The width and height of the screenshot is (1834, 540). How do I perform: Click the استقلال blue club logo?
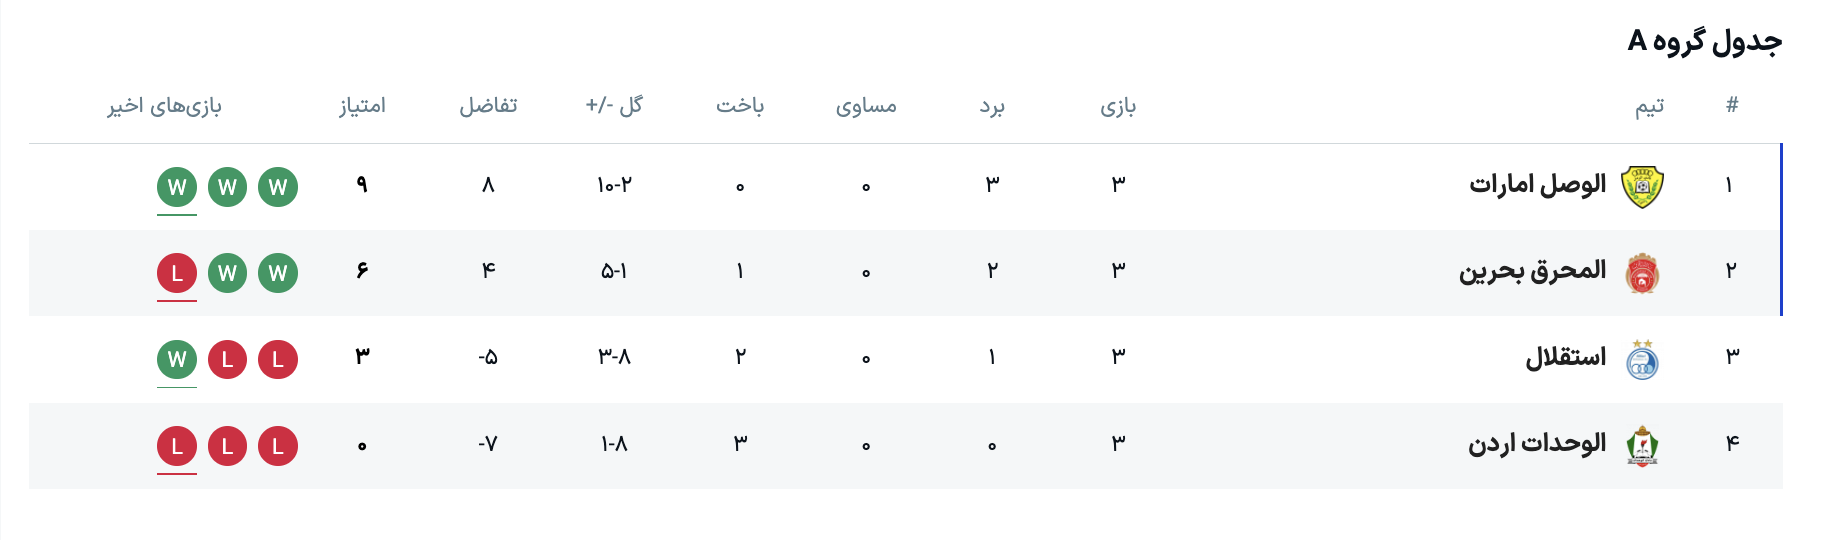[1641, 360]
